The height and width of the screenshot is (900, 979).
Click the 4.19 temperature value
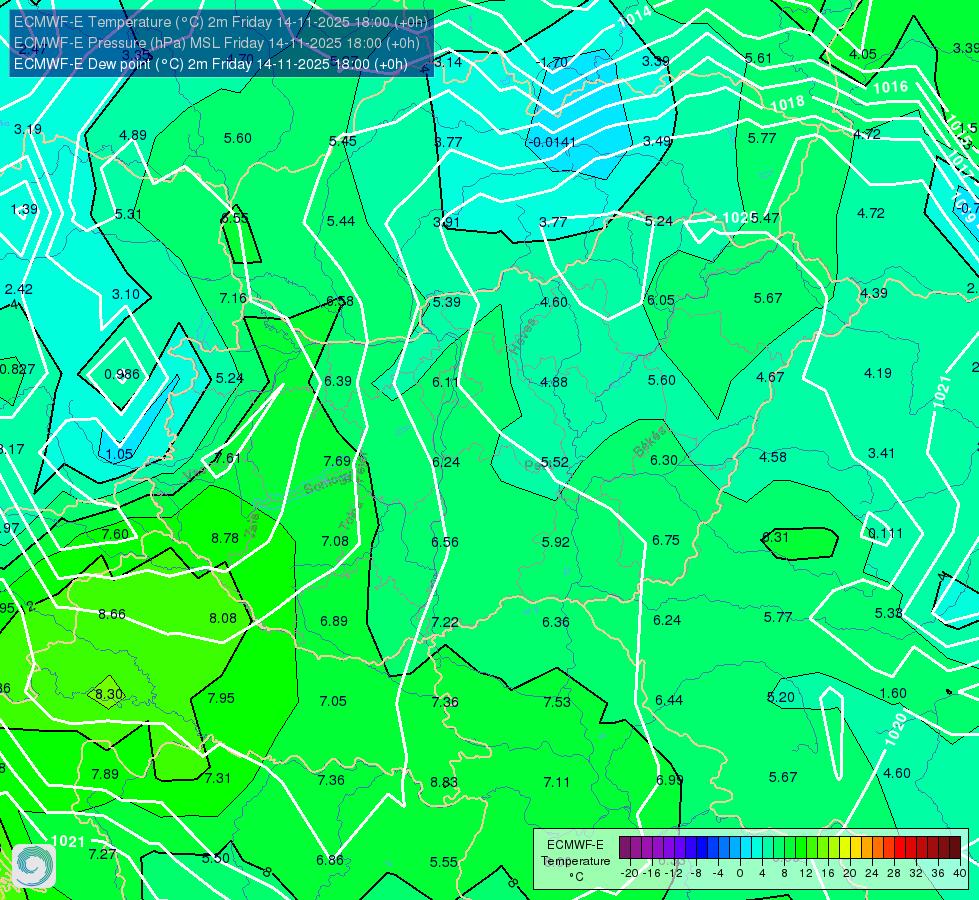[x=878, y=373]
